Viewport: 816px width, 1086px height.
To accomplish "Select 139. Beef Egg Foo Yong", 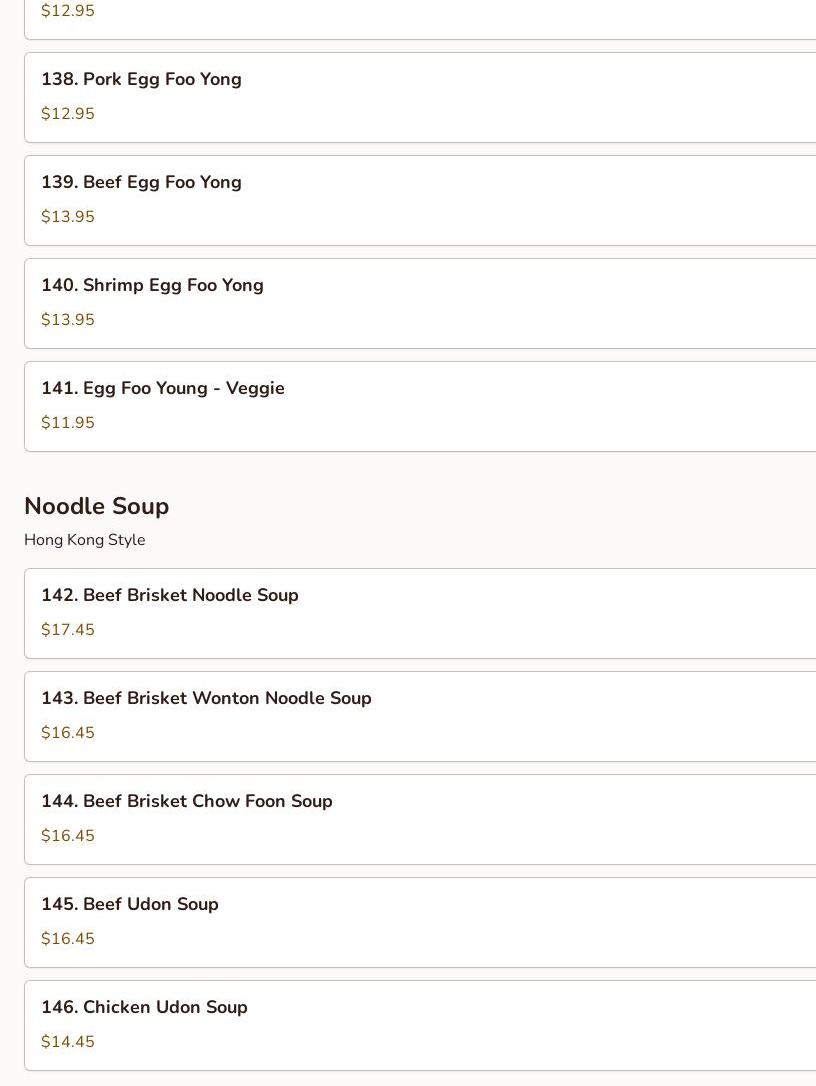I will (x=141, y=183).
